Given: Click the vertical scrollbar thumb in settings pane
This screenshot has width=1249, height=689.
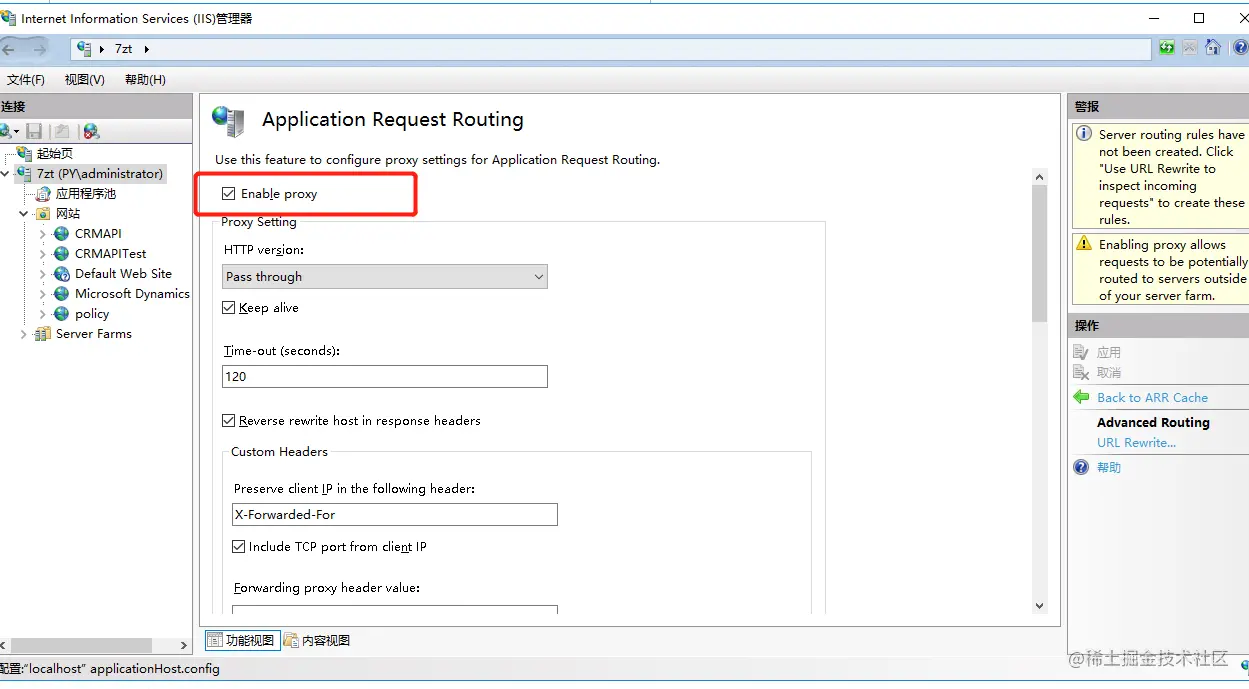Looking at the screenshot, I should pos(1039,252).
